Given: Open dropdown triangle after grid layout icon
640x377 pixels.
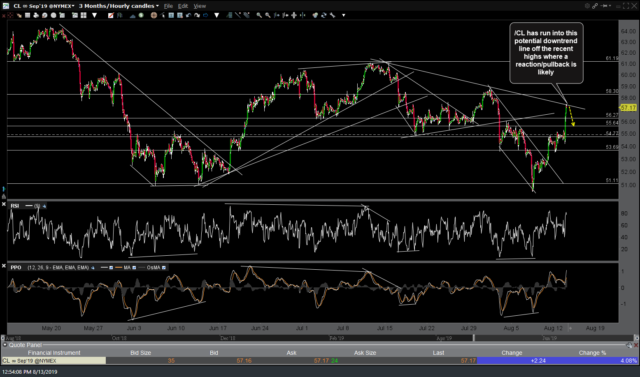Looking at the screenshot, I should point(95,16).
